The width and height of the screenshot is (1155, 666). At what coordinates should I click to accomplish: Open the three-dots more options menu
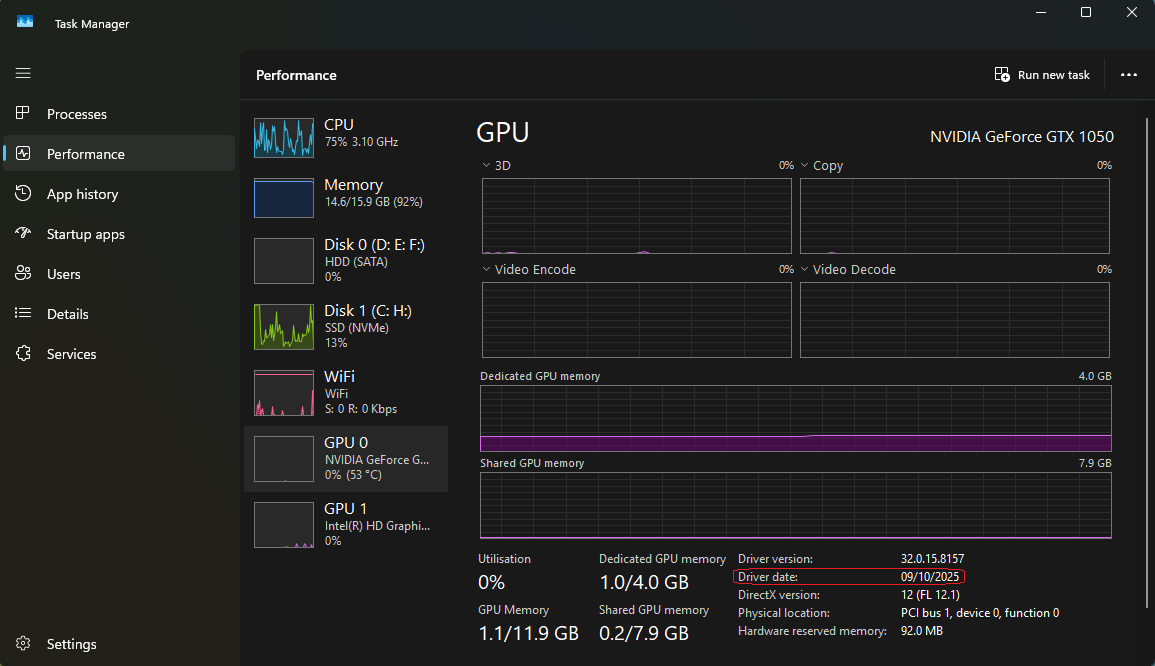[1129, 75]
